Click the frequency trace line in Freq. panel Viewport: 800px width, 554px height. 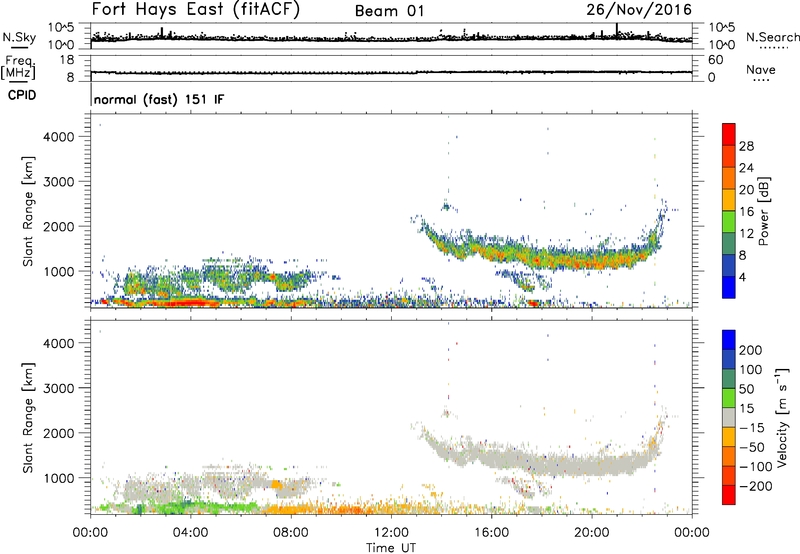point(391,72)
